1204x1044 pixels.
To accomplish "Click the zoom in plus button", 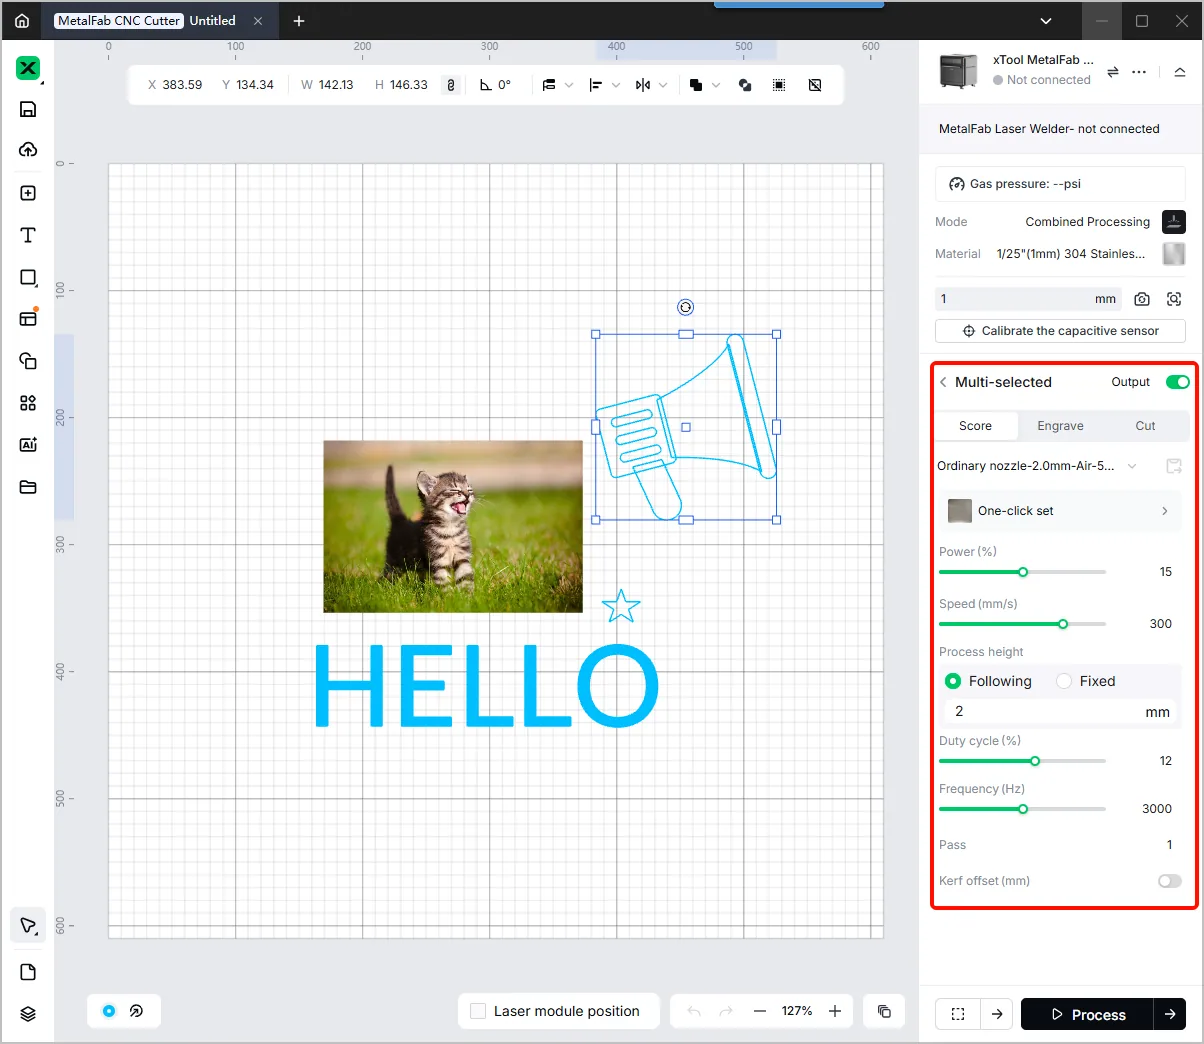I will pyautogui.click(x=835, y=1011).
